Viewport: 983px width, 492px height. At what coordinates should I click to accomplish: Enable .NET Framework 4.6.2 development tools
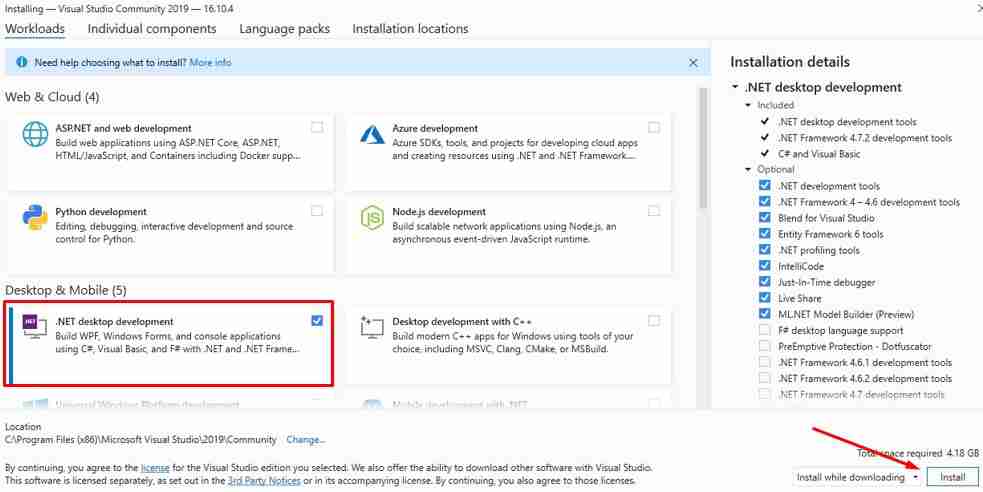pyautogui.click(x=765, y=378)
